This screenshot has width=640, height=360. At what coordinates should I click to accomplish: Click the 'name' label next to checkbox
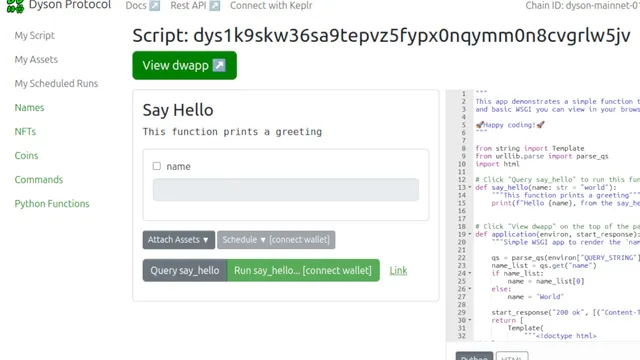tap(178, 167)
